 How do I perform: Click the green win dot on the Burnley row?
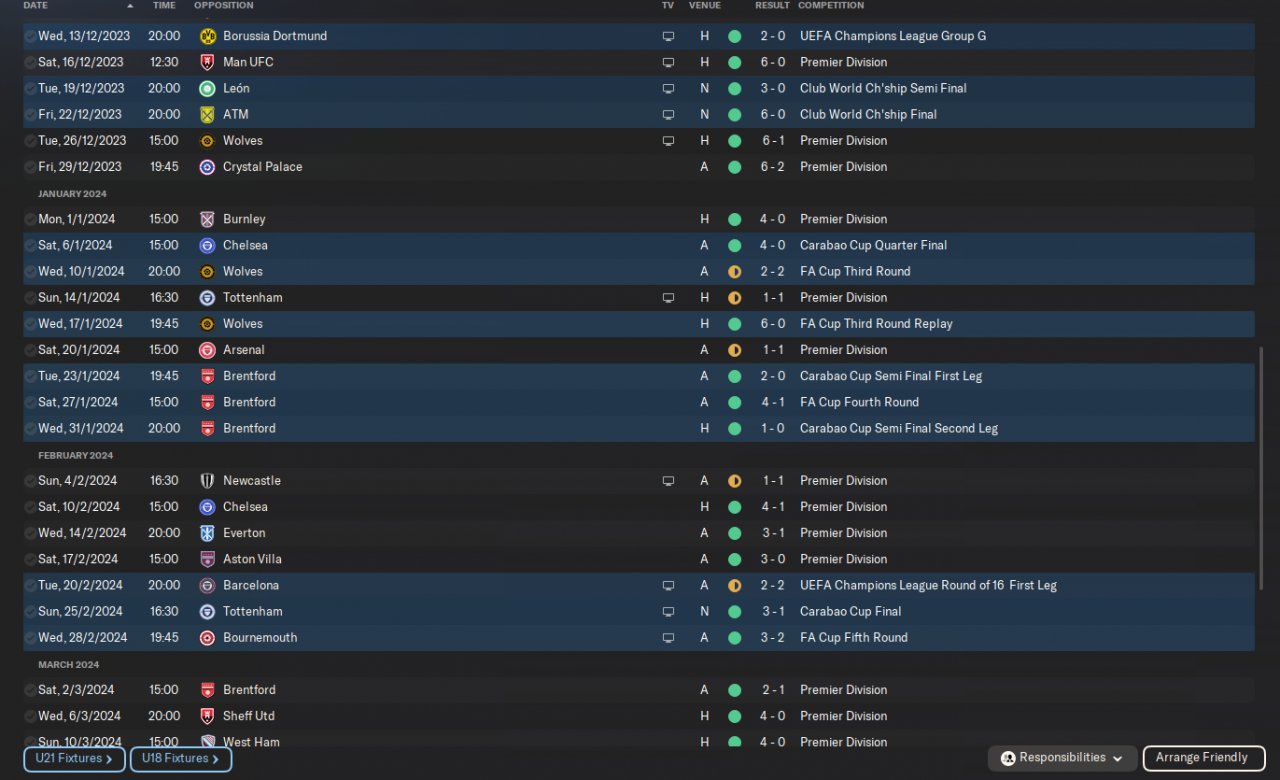734,219
